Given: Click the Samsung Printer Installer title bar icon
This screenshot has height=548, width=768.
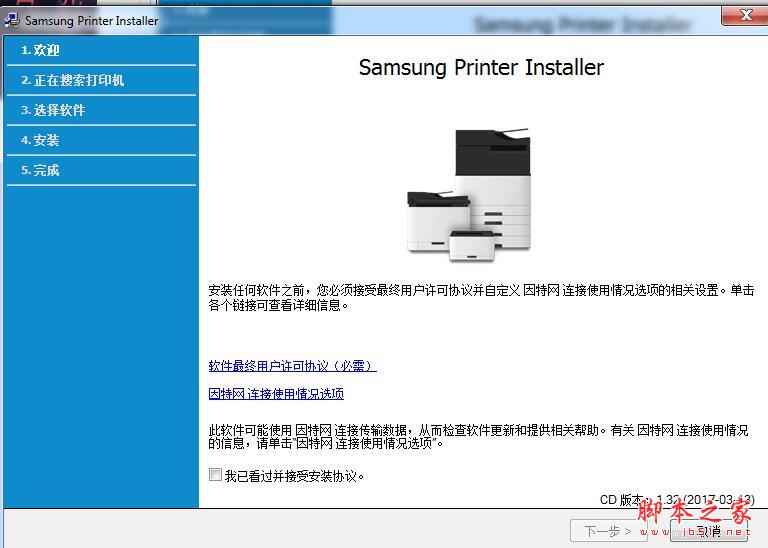Looking at the screenshot, I should pos(11,21).
